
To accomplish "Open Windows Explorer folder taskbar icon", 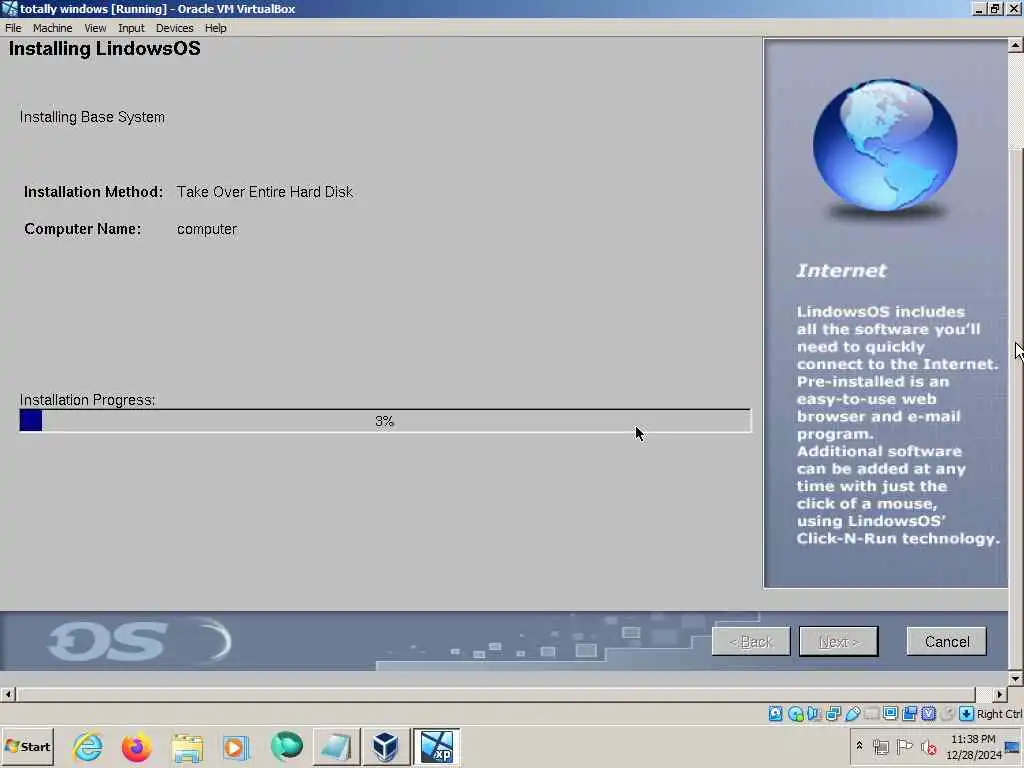I will pyautogui.click(x=187, y=746).
